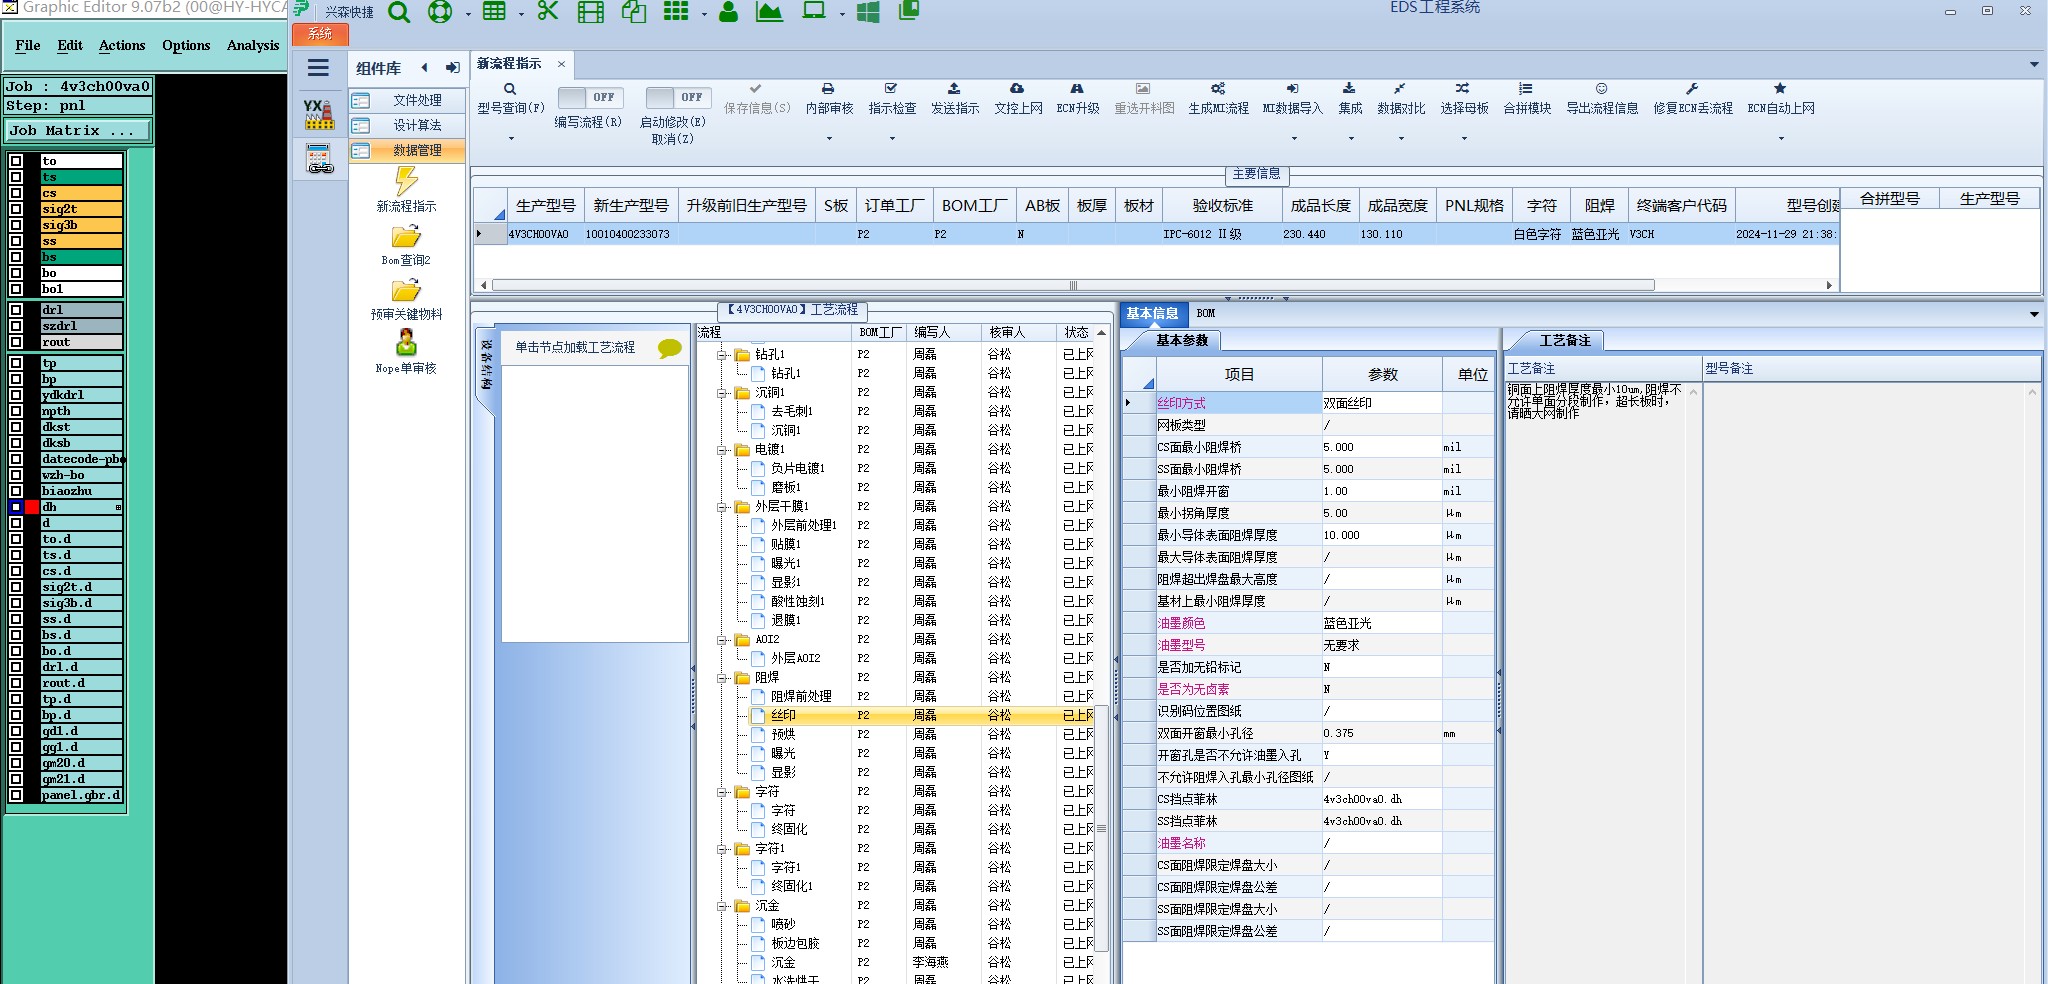Collapse the 外层干膜1 tree folder
This screenshot has height=984, width=2048.
tap(722, 507)
